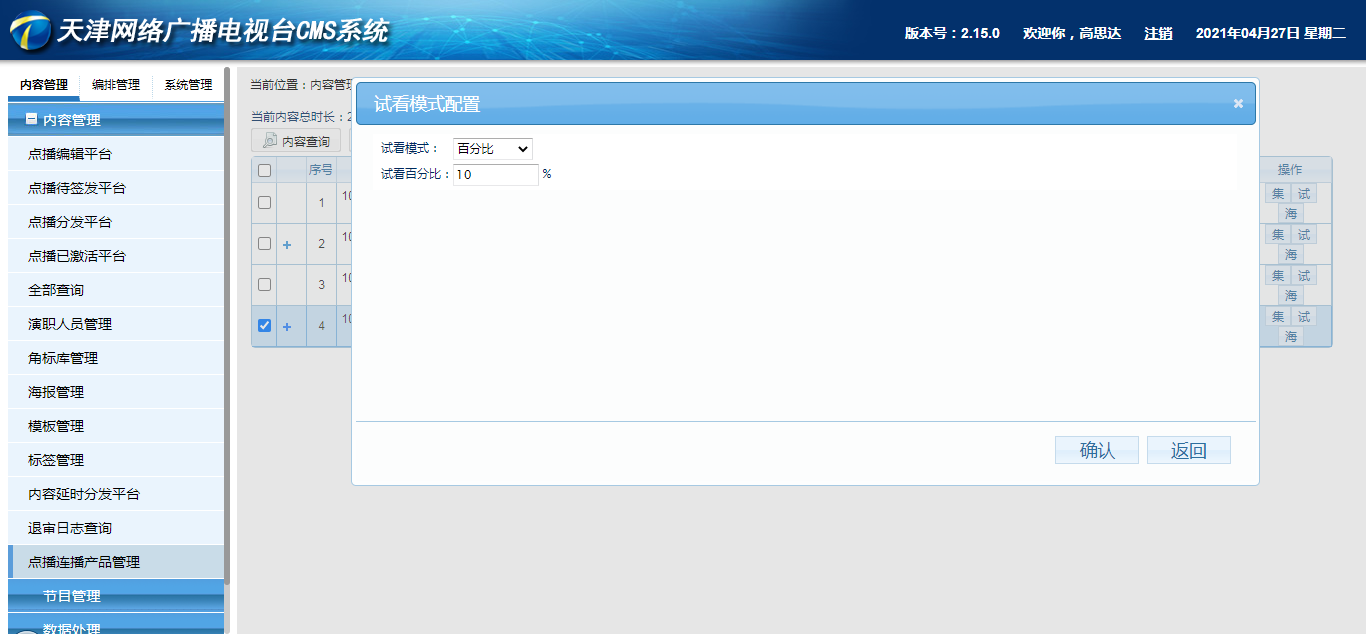
Task: Uncheck the row 4 checkbox
Action: pos(264,325)
